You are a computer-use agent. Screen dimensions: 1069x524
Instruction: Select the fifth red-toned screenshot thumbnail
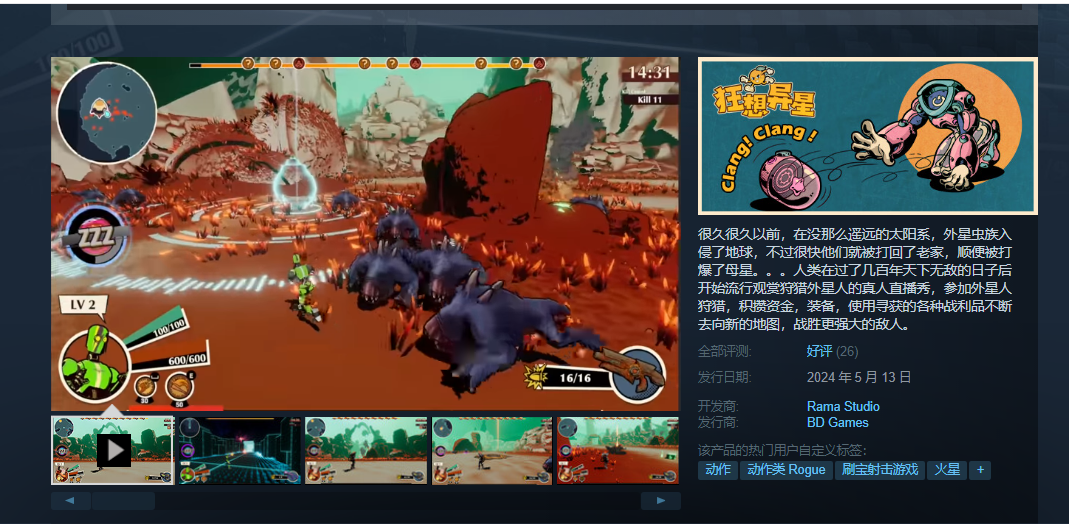[x=618, y=450]
